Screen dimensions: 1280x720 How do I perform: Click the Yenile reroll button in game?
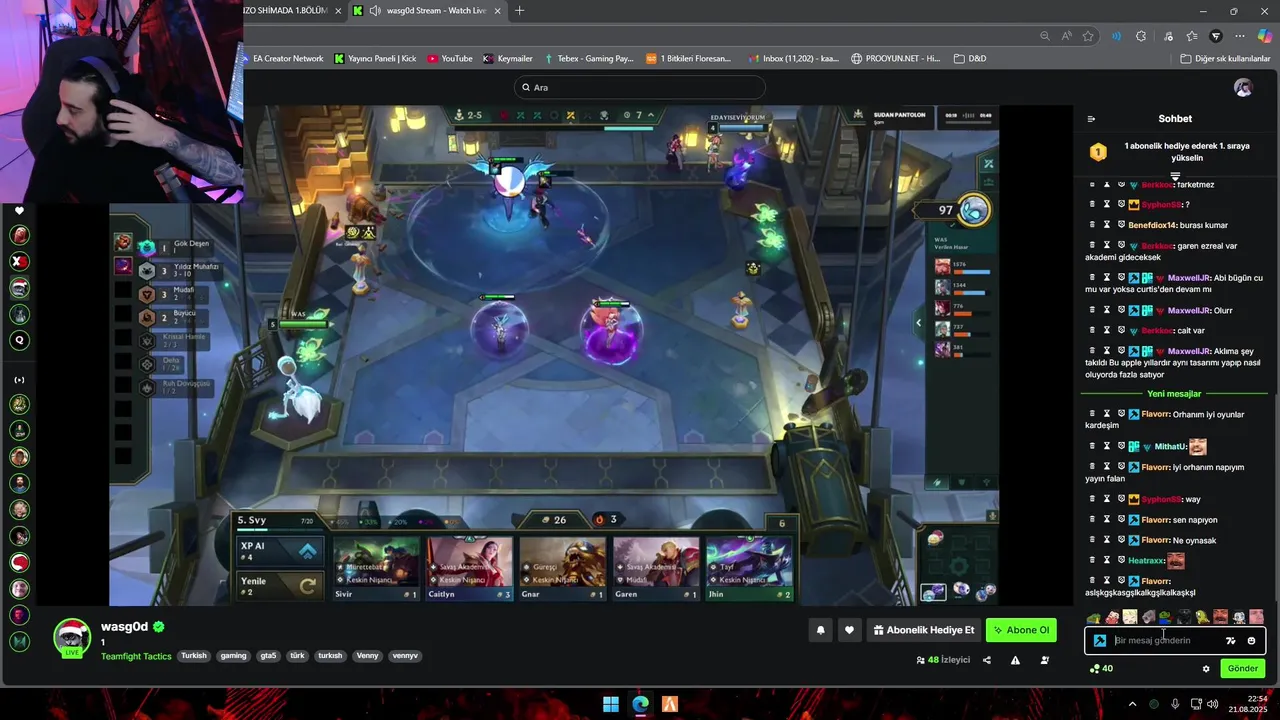coord(281,585)
